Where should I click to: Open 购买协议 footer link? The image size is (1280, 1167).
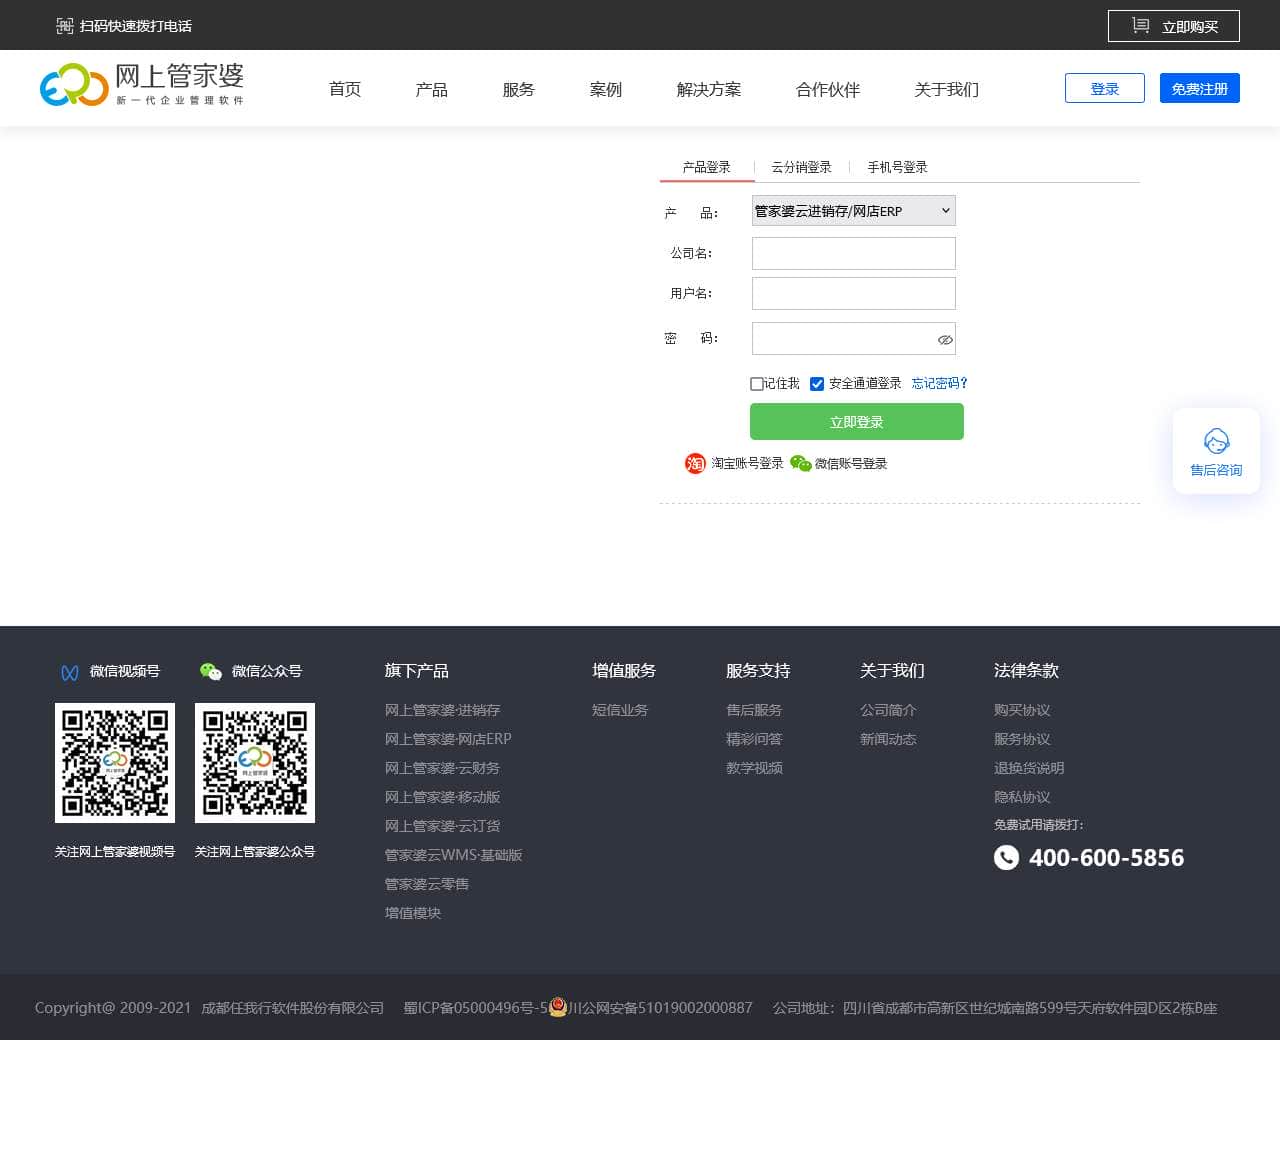coord(1022,710)
